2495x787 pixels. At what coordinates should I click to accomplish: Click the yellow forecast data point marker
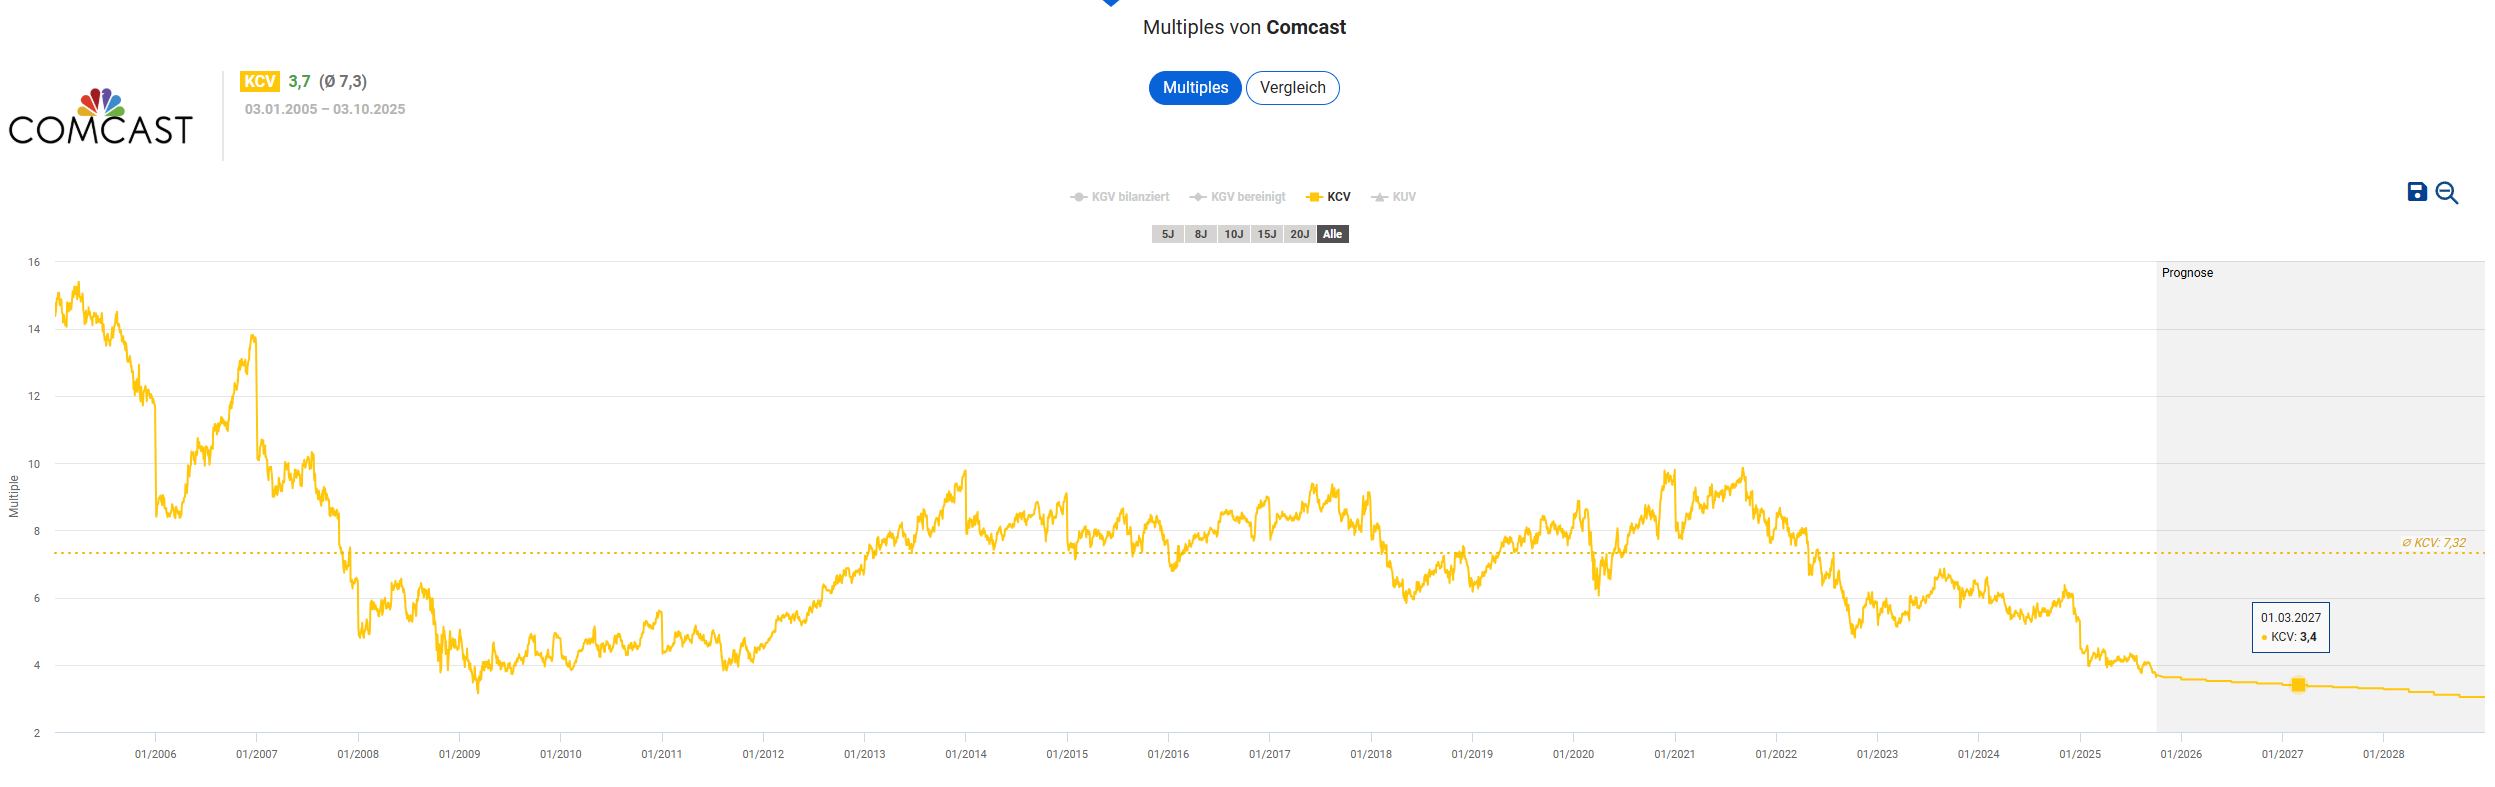point(2298,685)
